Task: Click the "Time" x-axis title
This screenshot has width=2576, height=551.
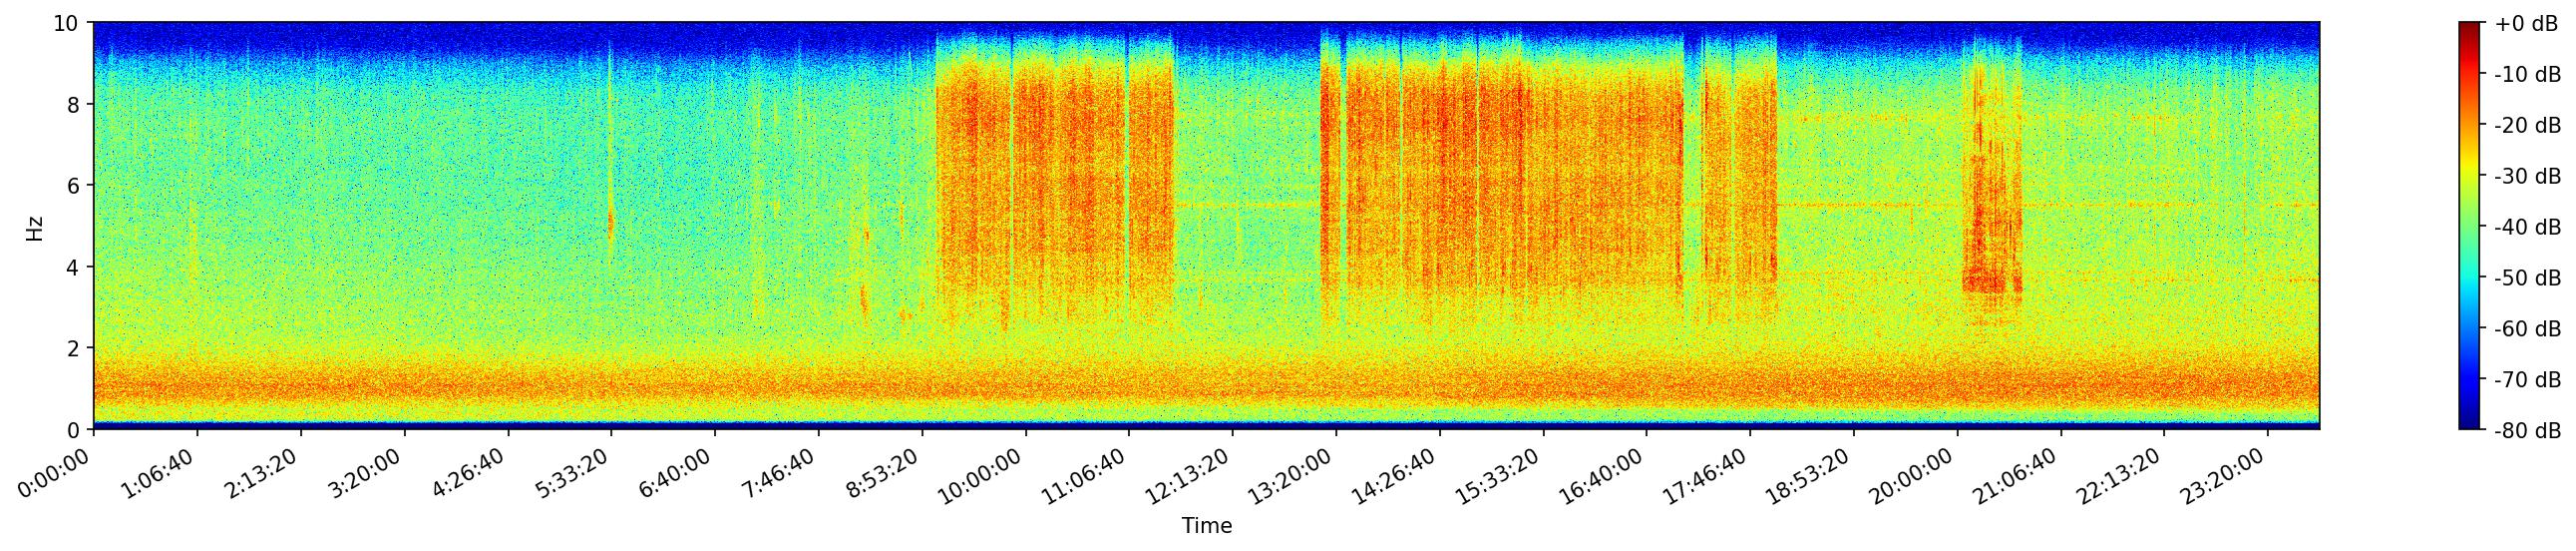Action: 1206,526
